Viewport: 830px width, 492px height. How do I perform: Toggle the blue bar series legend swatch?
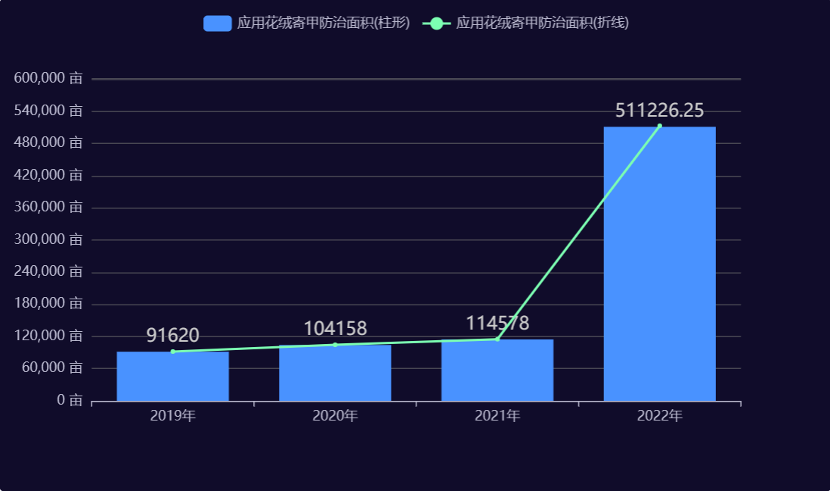[x=217, y=23]
